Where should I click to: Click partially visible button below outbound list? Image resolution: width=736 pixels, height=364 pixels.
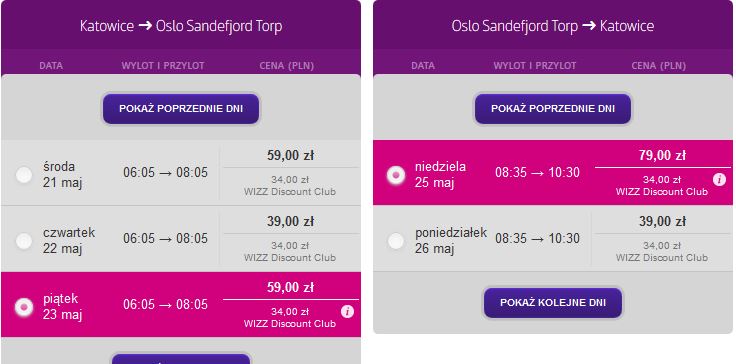[181, 359]
